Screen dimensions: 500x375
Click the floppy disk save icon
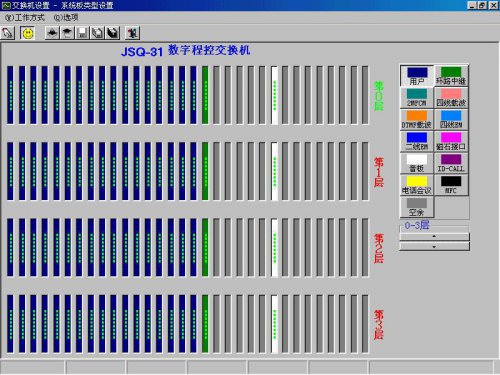[82, 33]
